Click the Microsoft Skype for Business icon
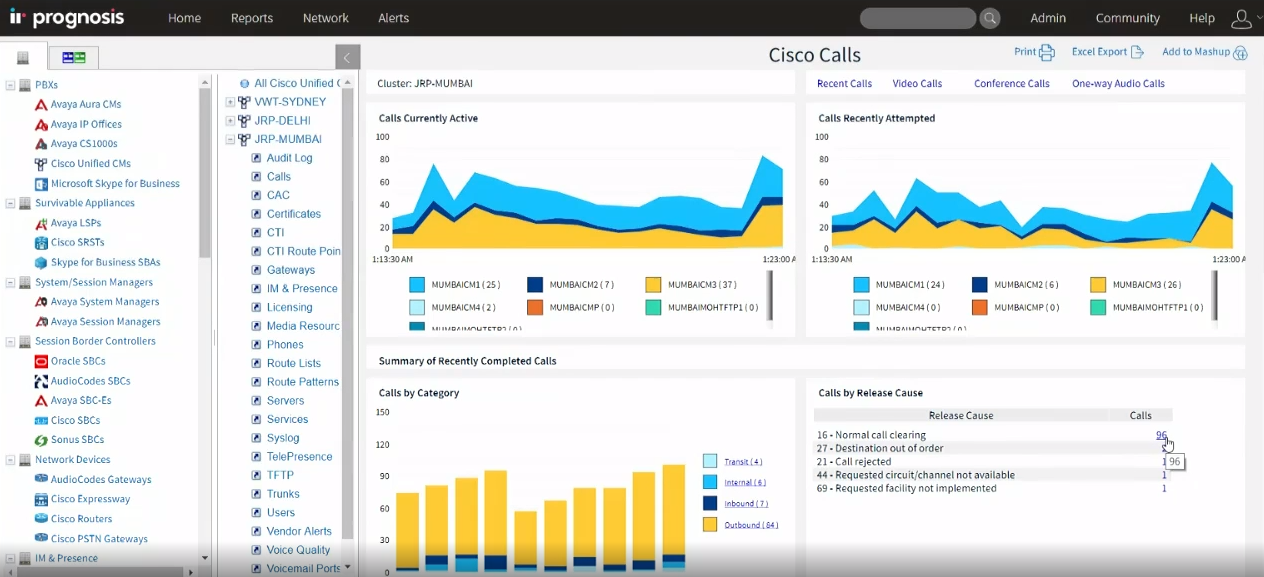This screenshot has width=1264, height=577. click(41, 184)
